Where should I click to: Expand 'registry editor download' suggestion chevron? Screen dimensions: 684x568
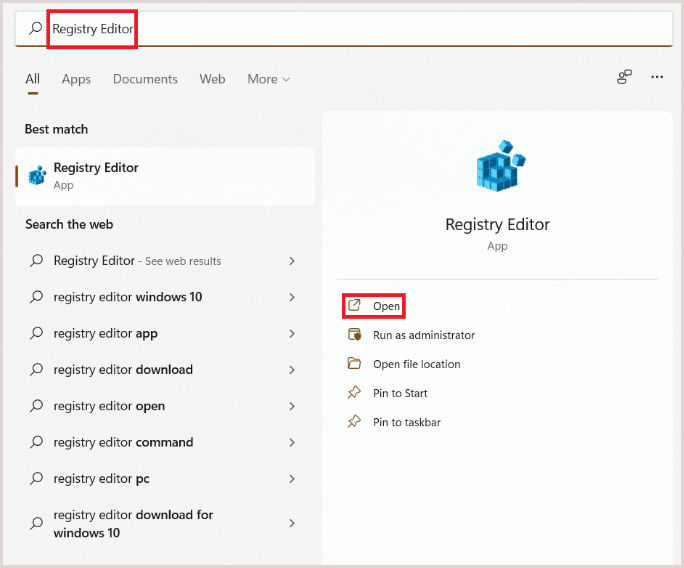tap(292, 370)
